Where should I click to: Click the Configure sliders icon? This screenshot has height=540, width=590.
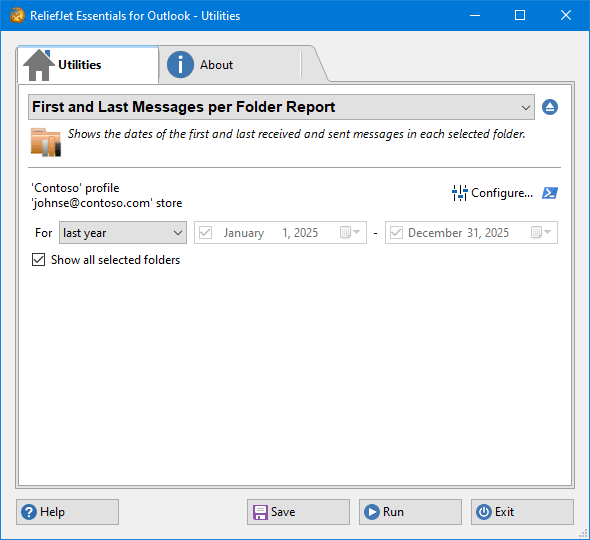coord(459,193)
